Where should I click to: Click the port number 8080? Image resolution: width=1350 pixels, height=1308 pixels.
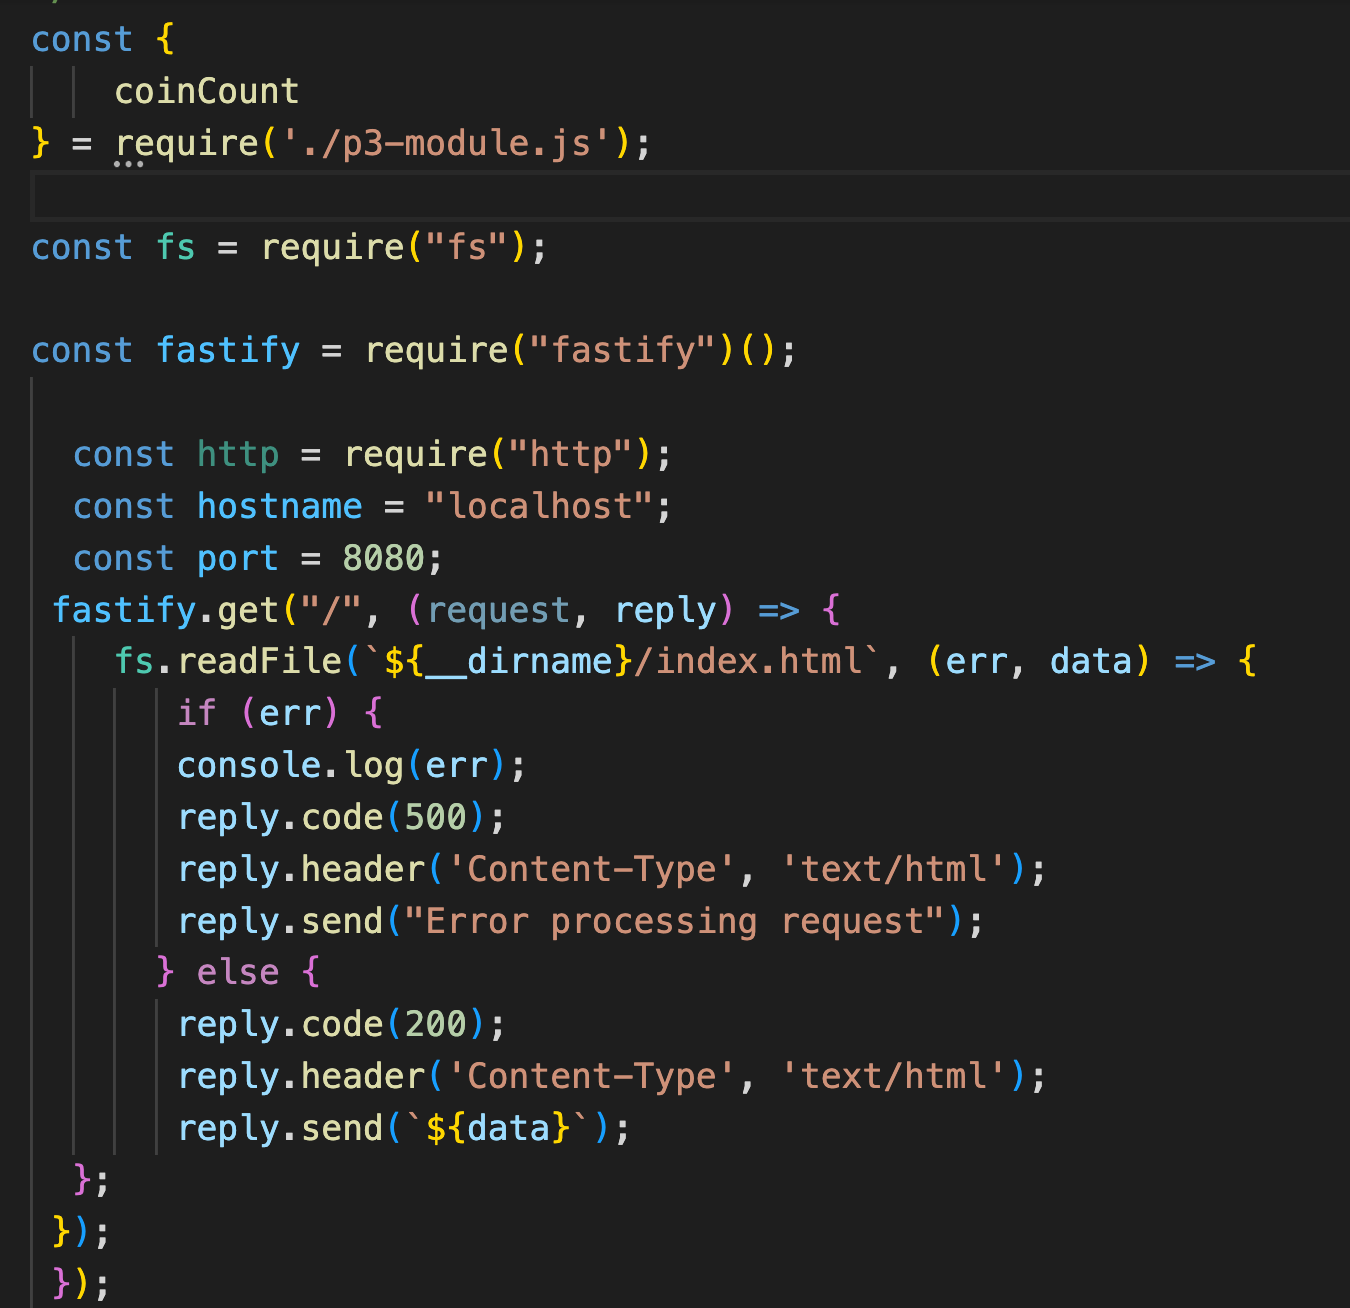[383, 558]
